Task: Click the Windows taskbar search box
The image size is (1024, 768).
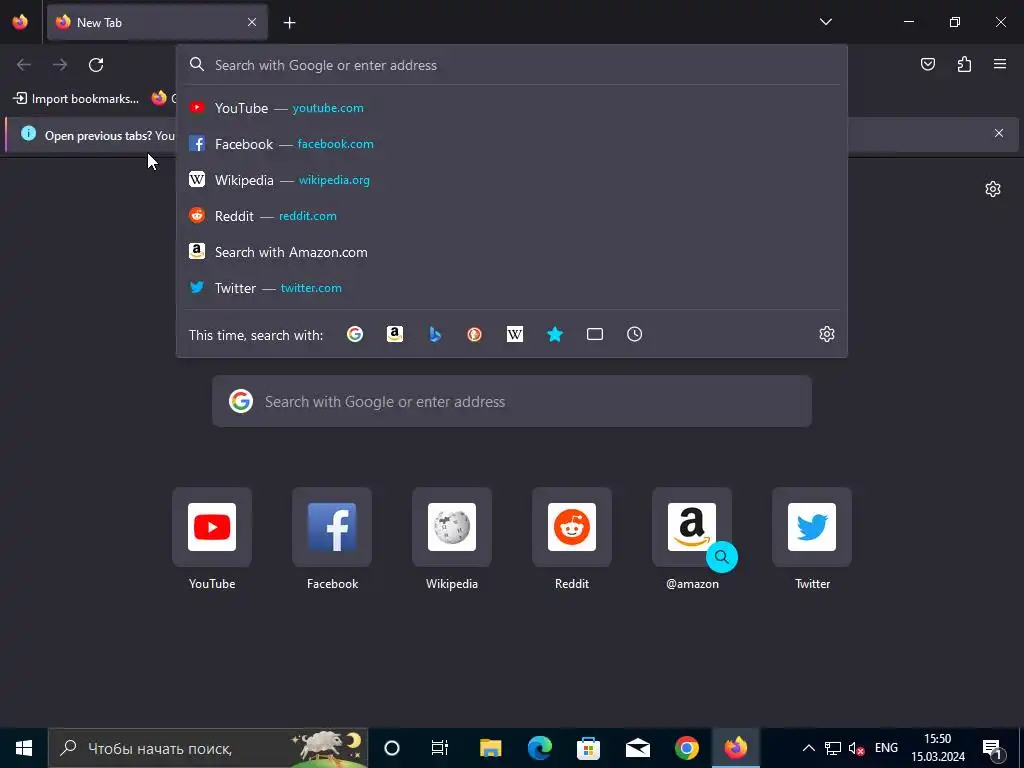Action: coord(208,748)
